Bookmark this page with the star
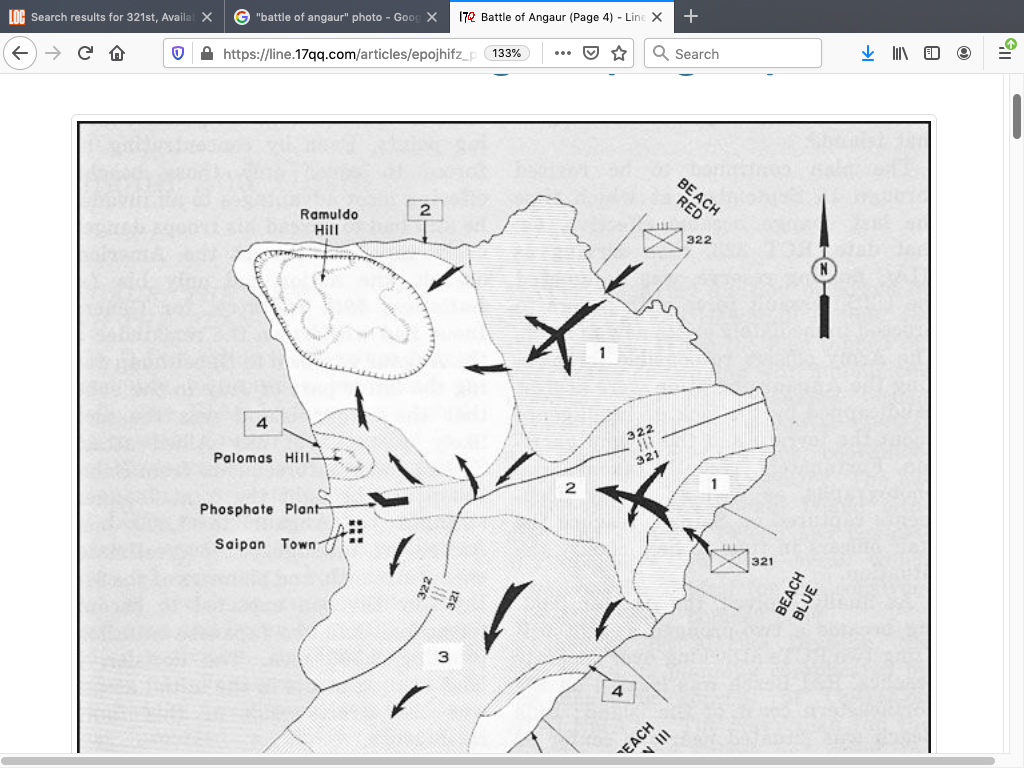1024x768 pixels. point(619,54)
